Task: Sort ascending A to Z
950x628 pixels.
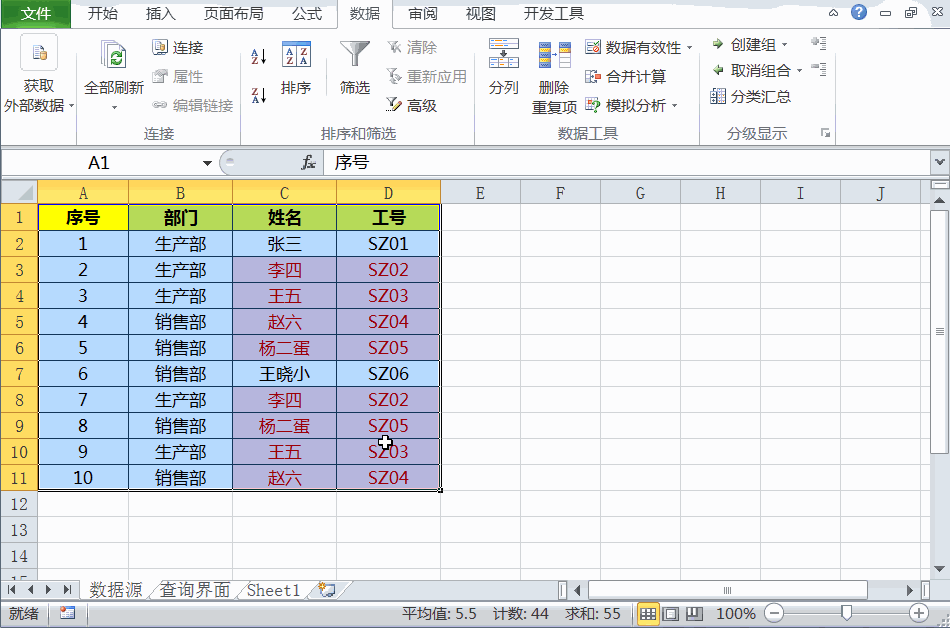Action: click(x=259, y=57)
